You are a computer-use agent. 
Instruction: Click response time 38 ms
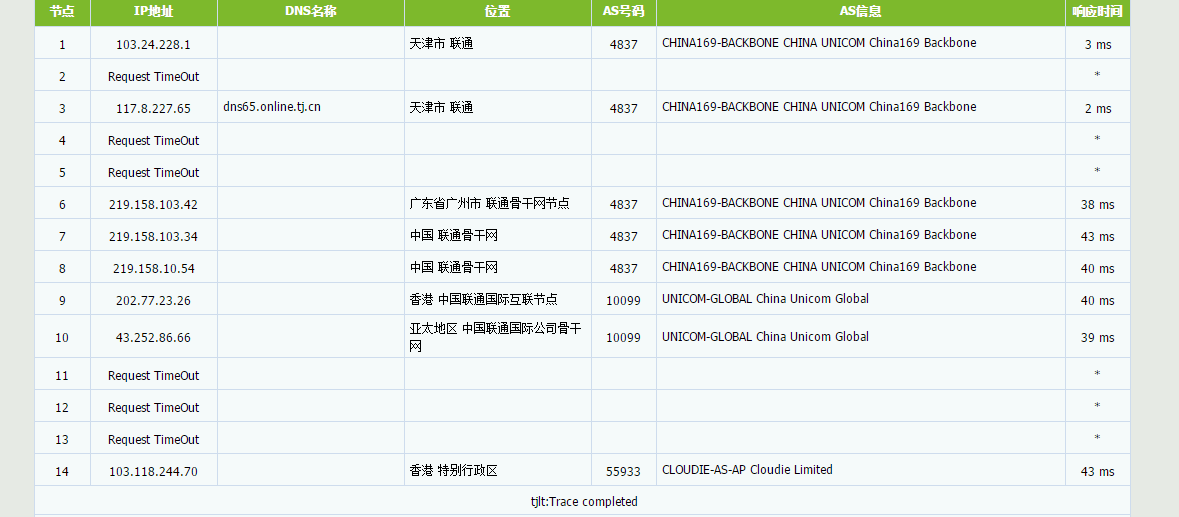point(1098,204)
